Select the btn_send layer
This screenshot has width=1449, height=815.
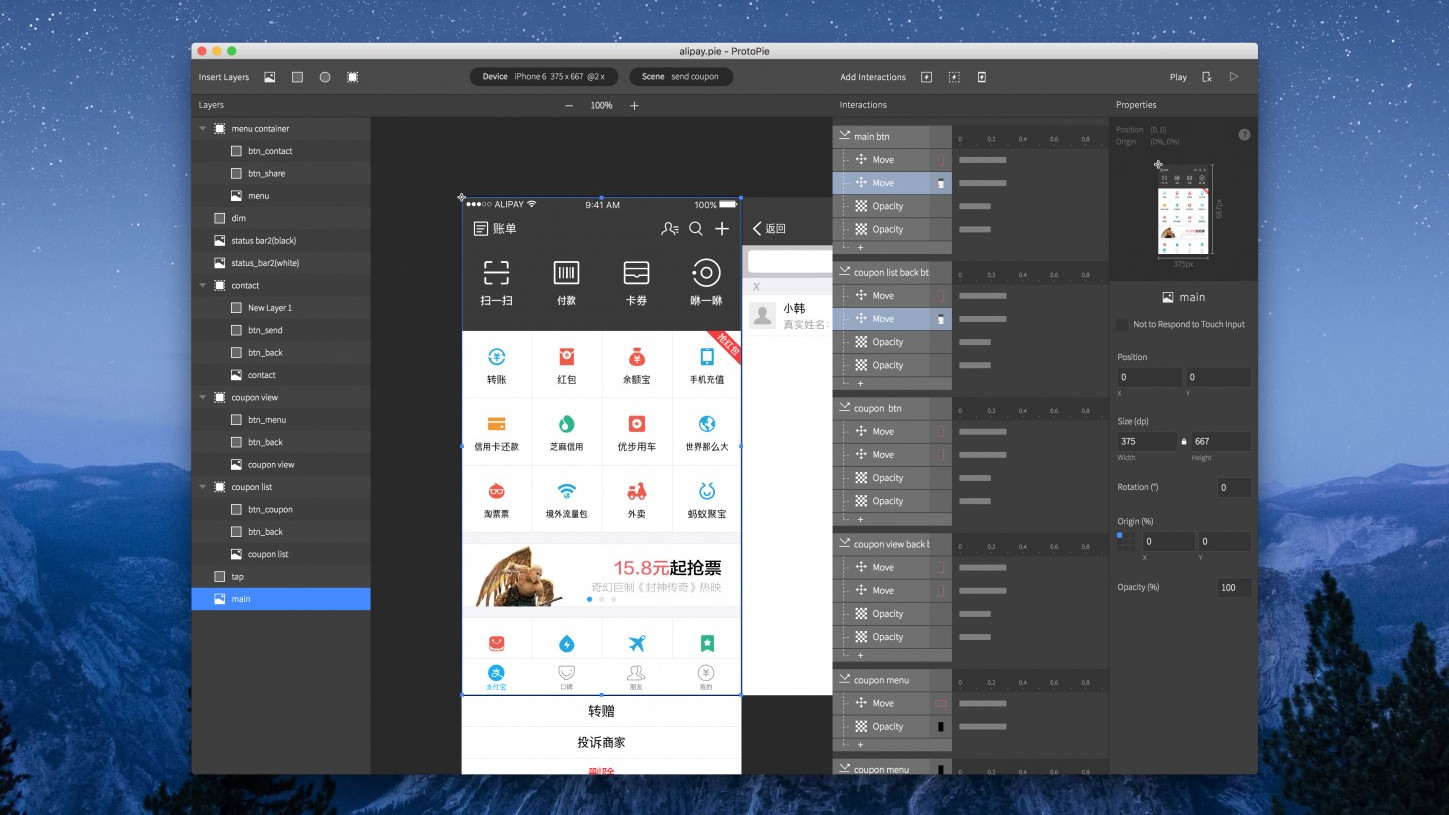pos(280,330)
